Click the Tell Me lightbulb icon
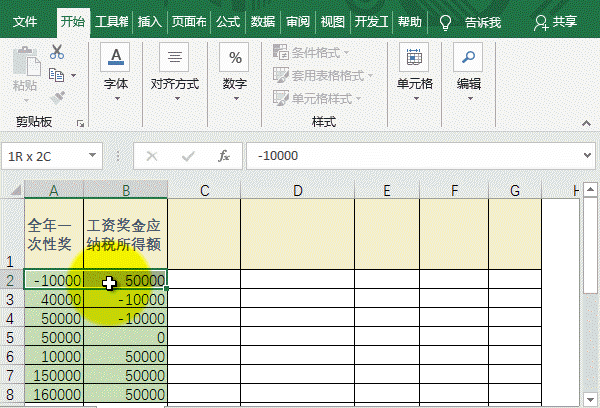This screenshot has height=408, width=600. pyautogui.click(x=445, y=21)
